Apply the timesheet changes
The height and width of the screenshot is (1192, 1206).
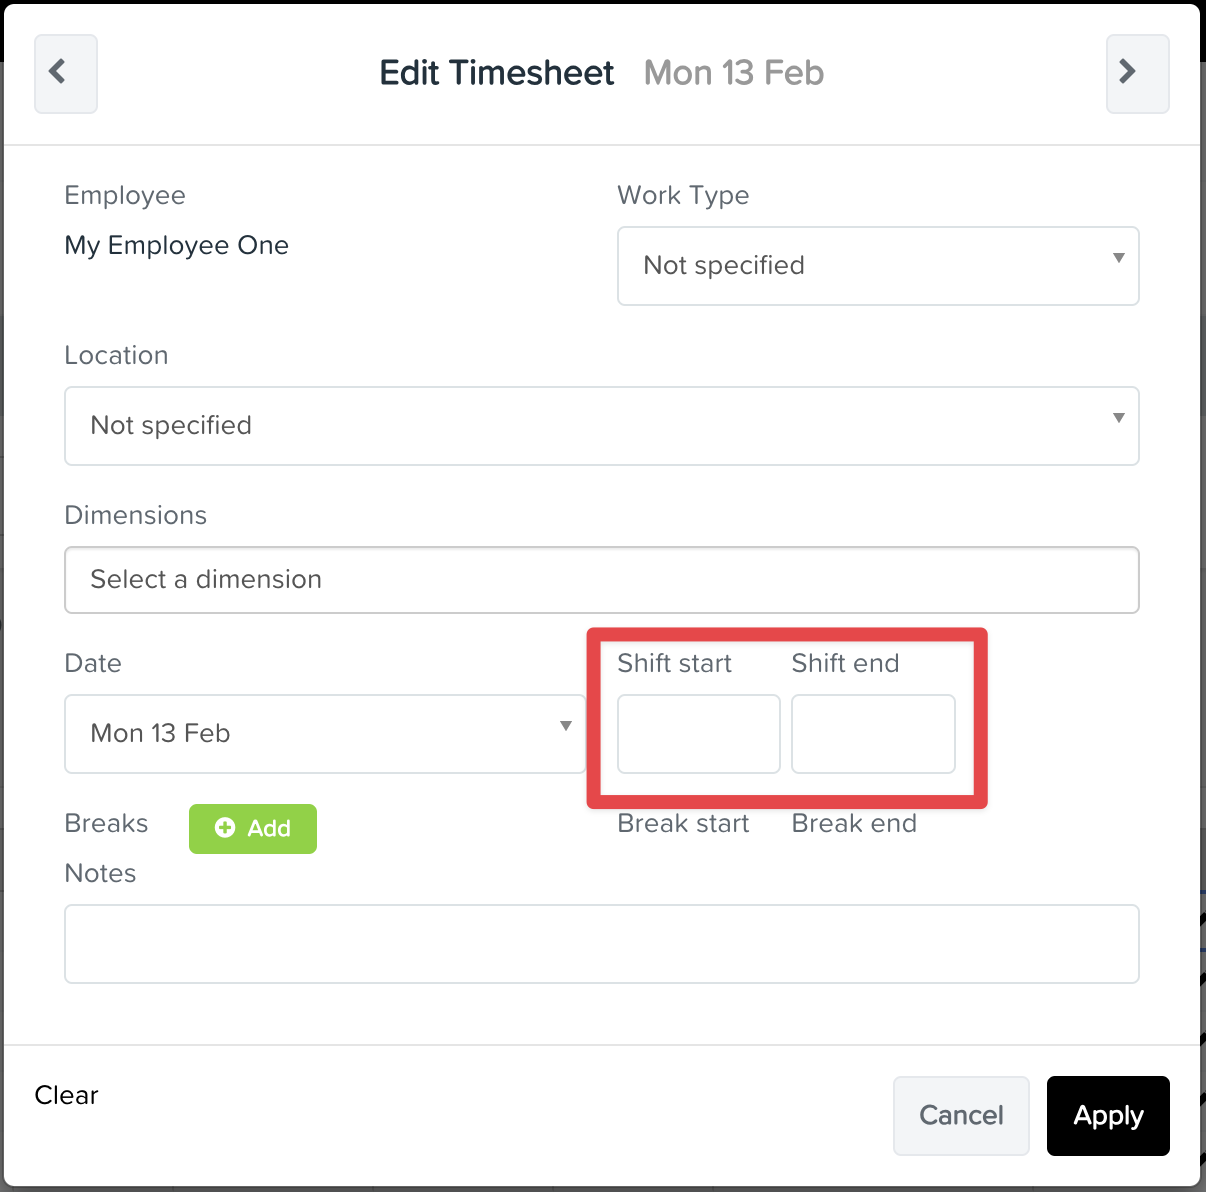[1107, 1116]
